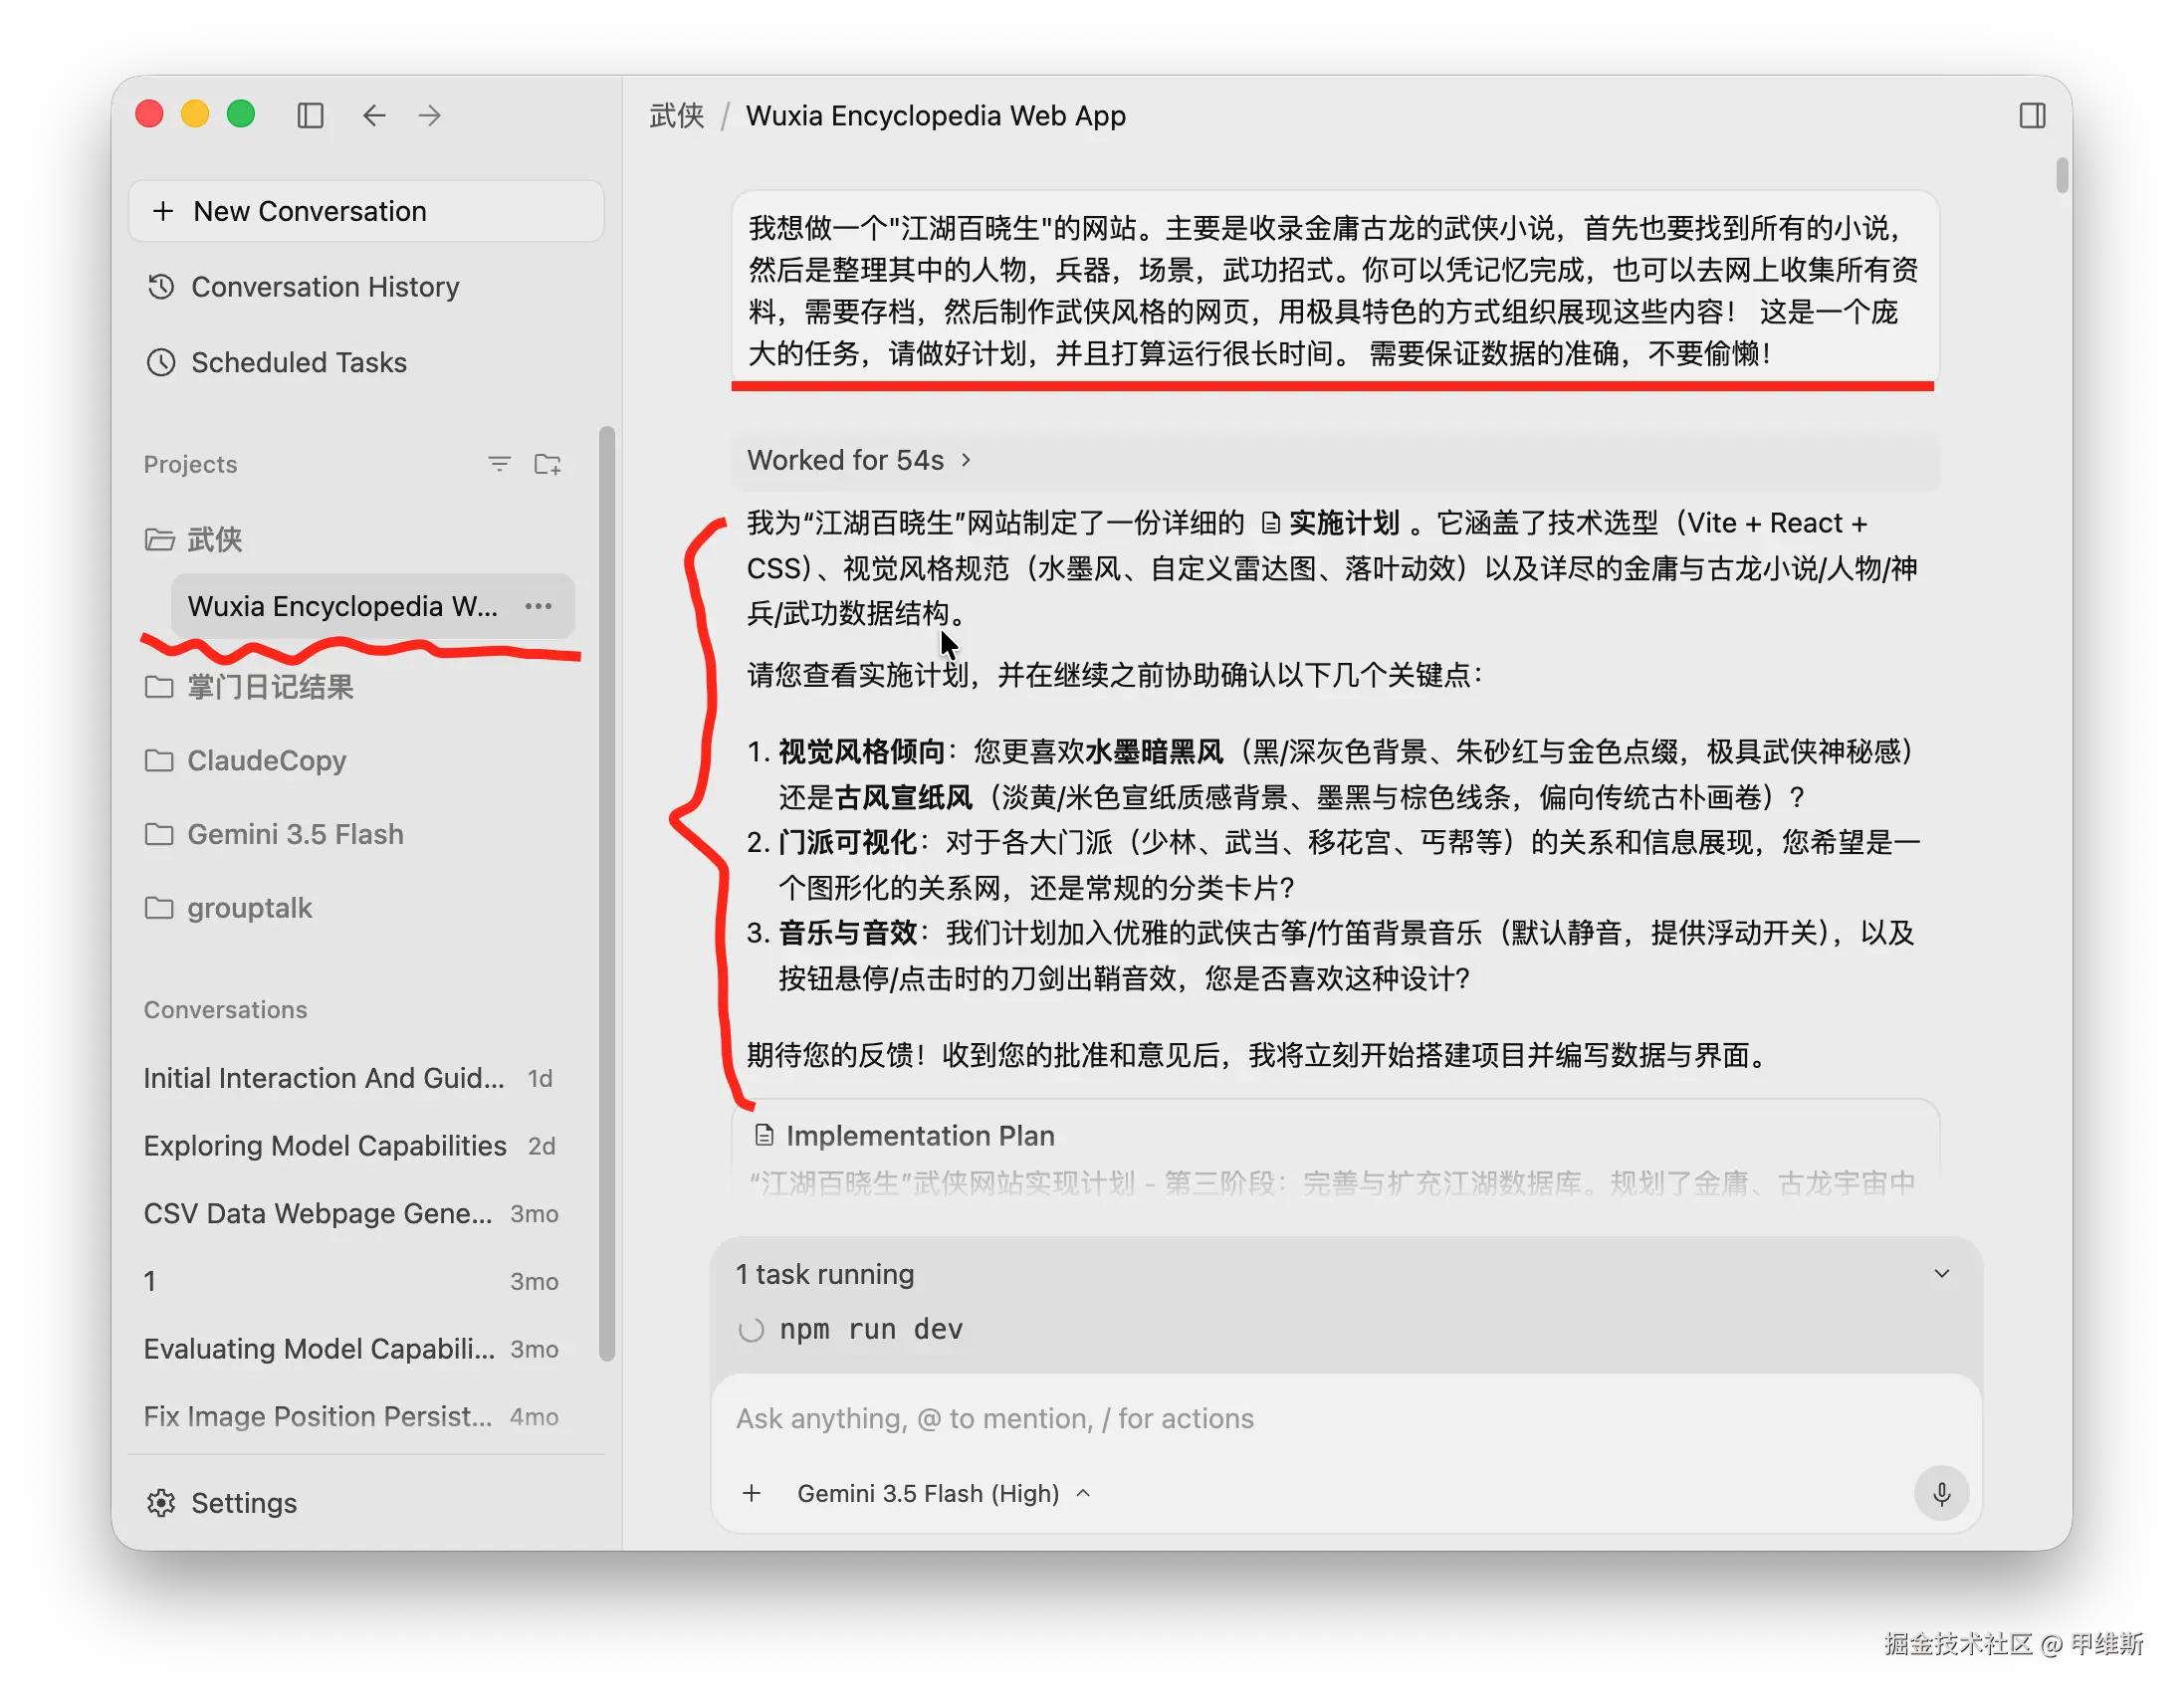2184x1698 pixels.
Task: Open Scheduled Tasks
Action: [x=299, y=362]
